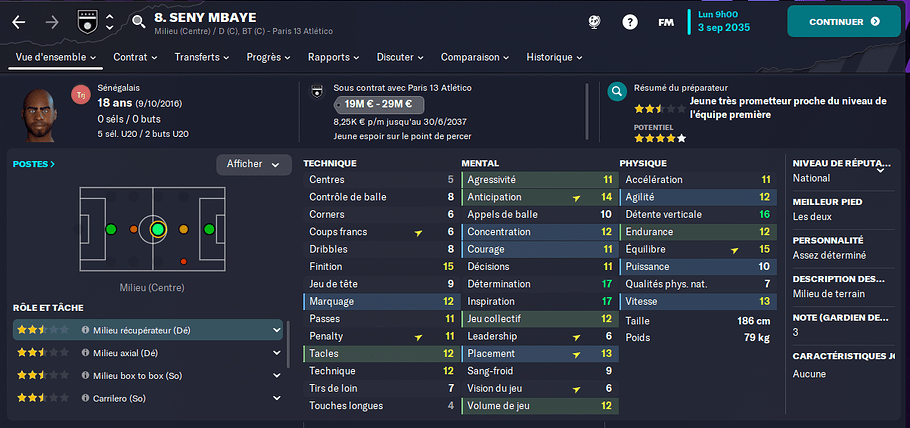Select the central midfield position dot on pitch
The height and width of the screenshot is (428, 910).
tap(157, 229)
